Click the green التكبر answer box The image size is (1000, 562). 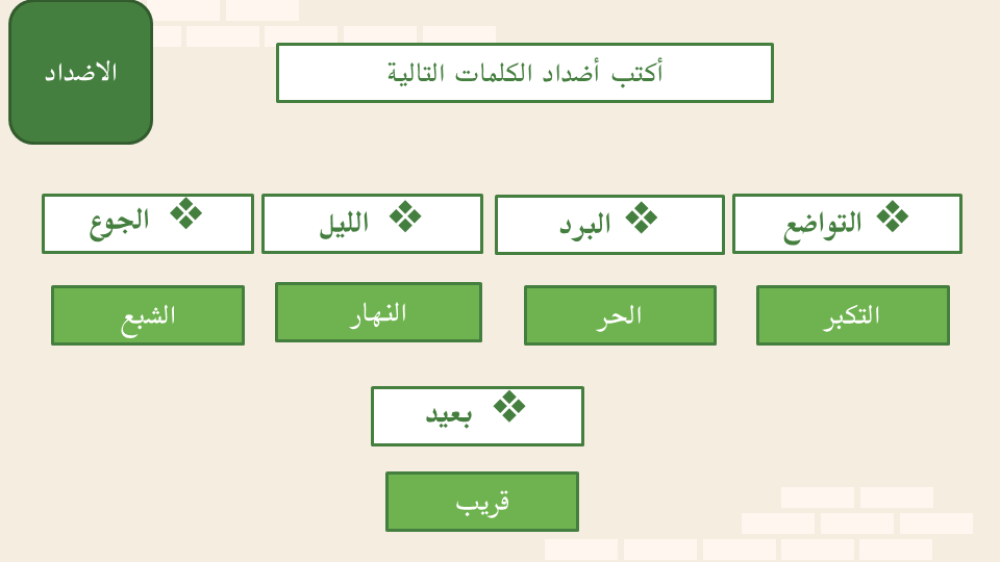853,316
